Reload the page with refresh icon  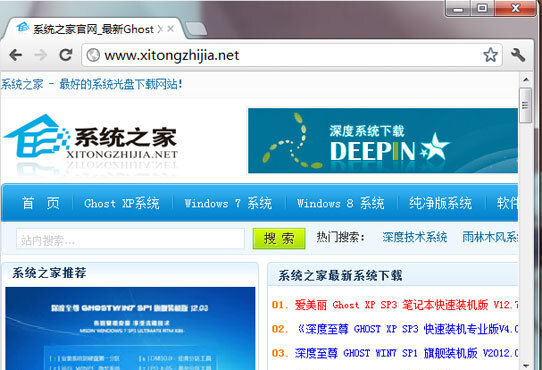click(65, 55)
